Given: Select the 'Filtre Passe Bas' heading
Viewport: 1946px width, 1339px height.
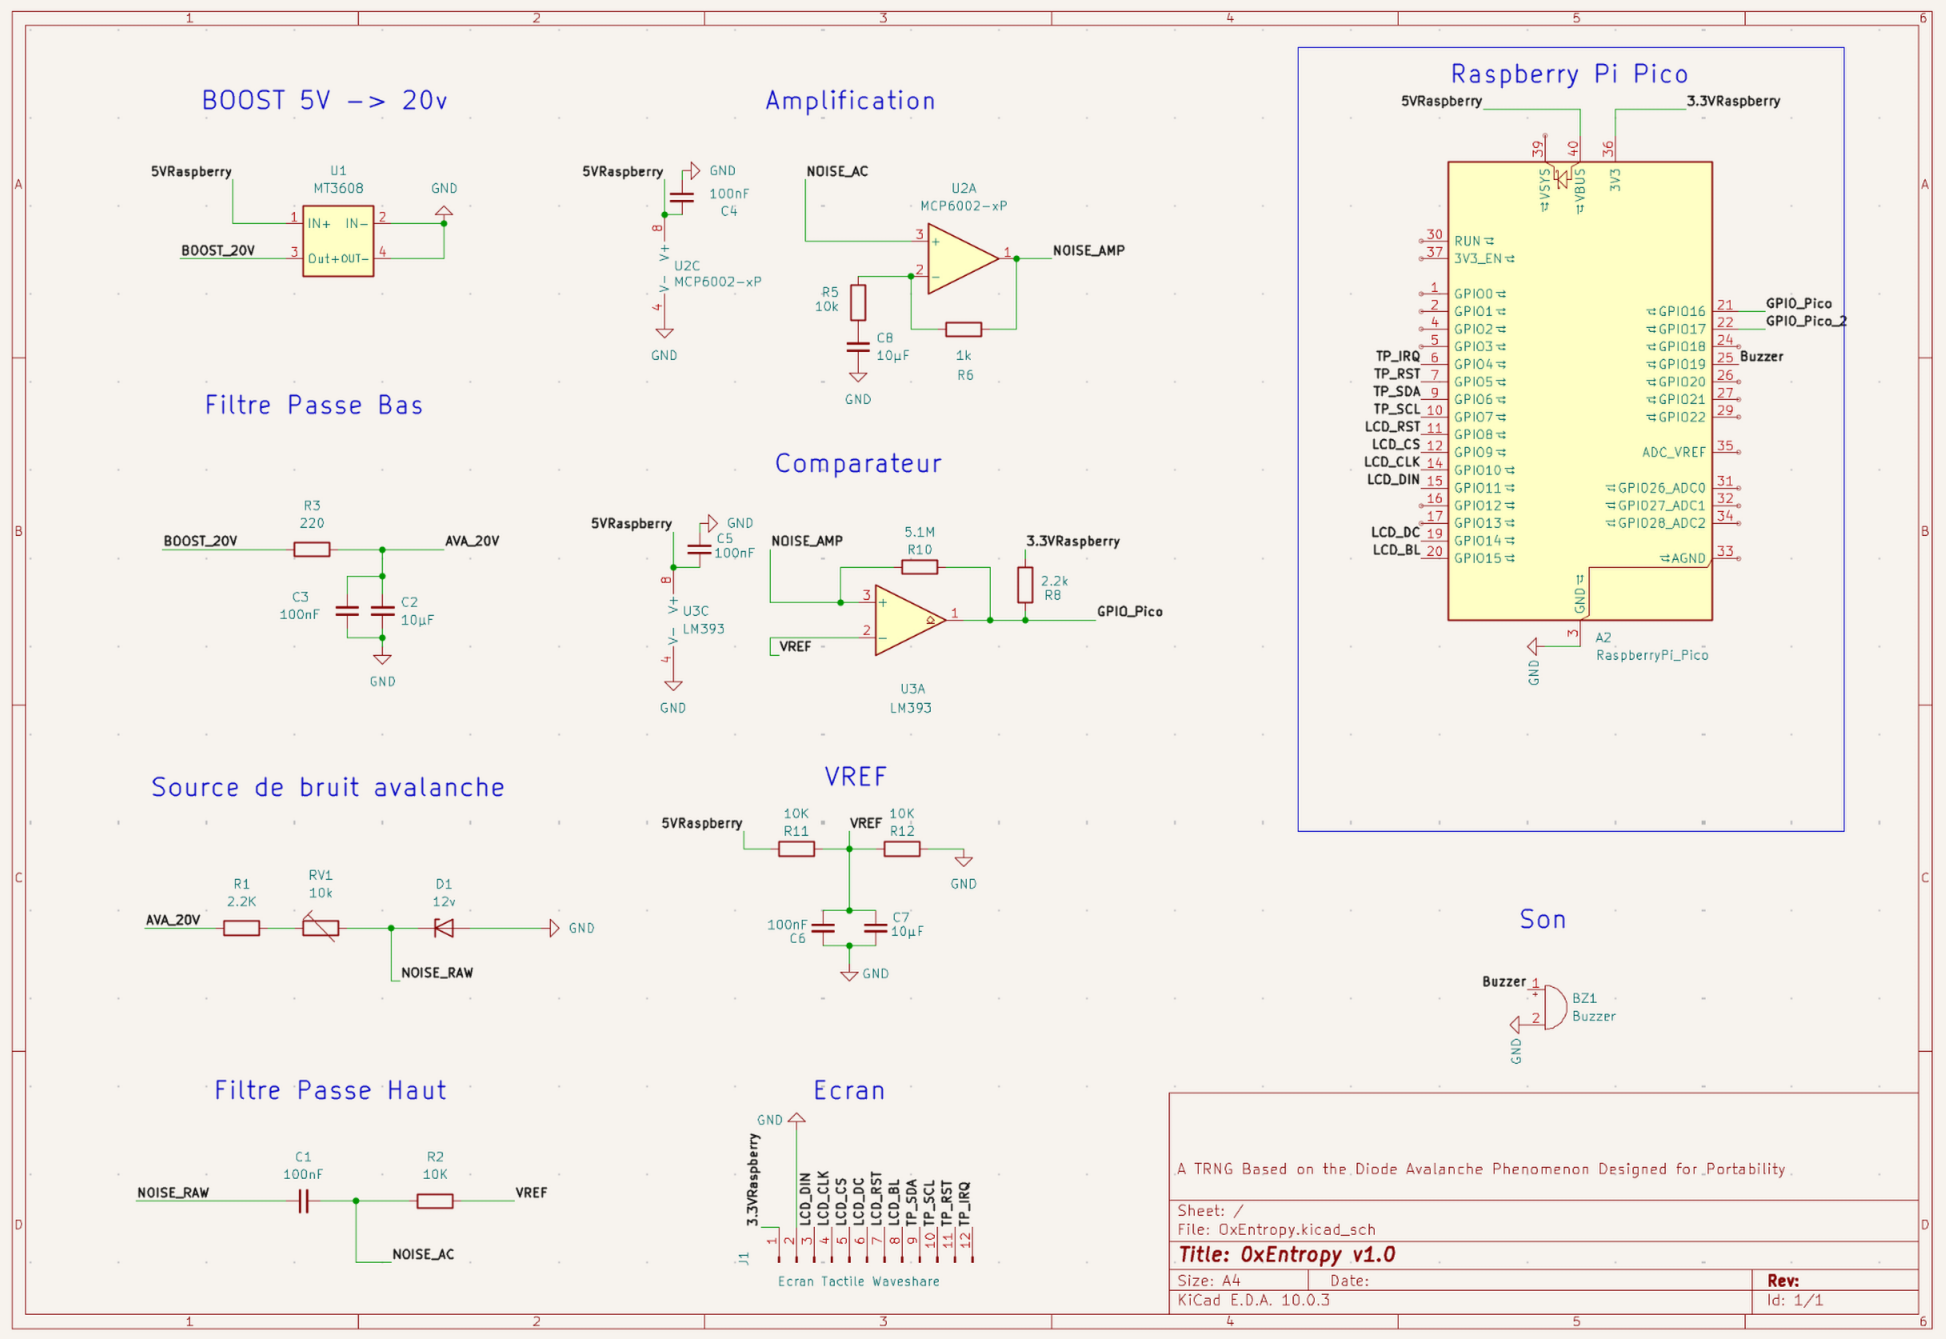Looking at the screenshot, I should tap(314, 405).
